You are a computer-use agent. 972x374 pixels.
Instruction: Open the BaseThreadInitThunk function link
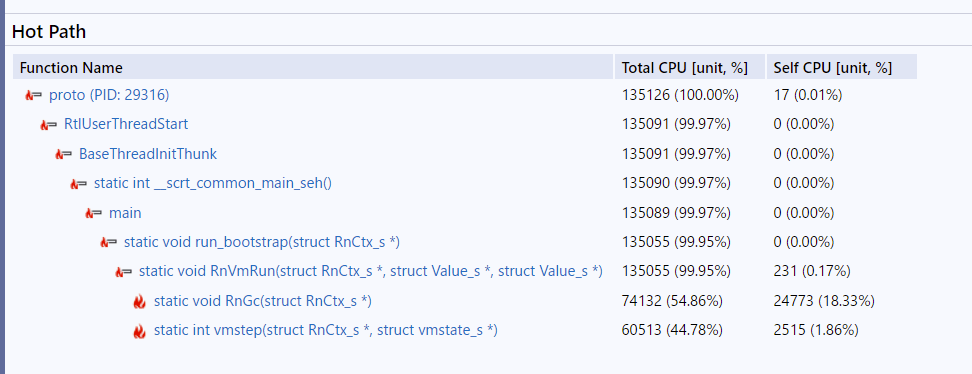pos(148,154)
